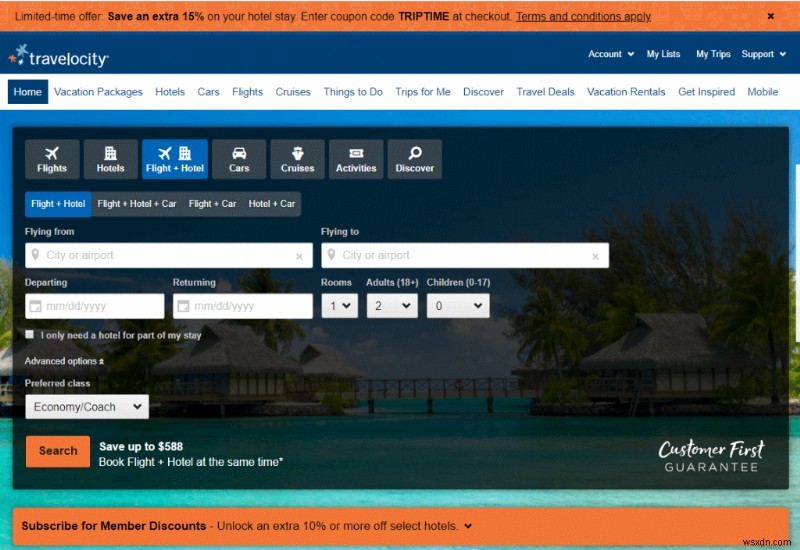This screenshot has height=550, width=800.
Task: Select the Discover magnifier tab
Action: coord(415,159)
